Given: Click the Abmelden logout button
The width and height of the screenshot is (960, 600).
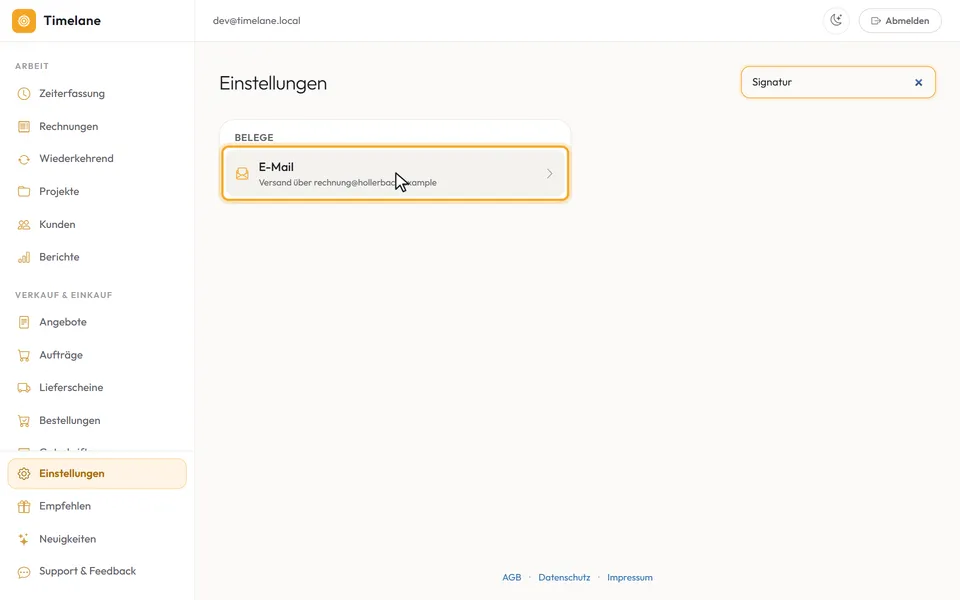Looking at the screenshot, I should pos(900,21).
